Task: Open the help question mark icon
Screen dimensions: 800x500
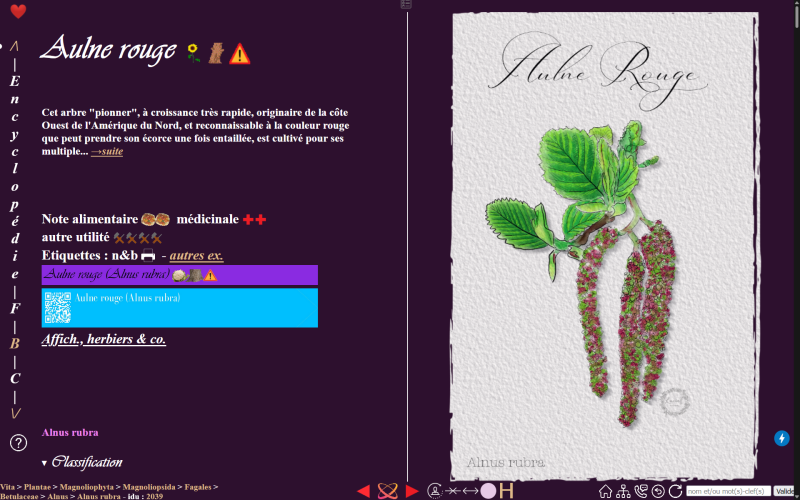Action: coord(18,442)
